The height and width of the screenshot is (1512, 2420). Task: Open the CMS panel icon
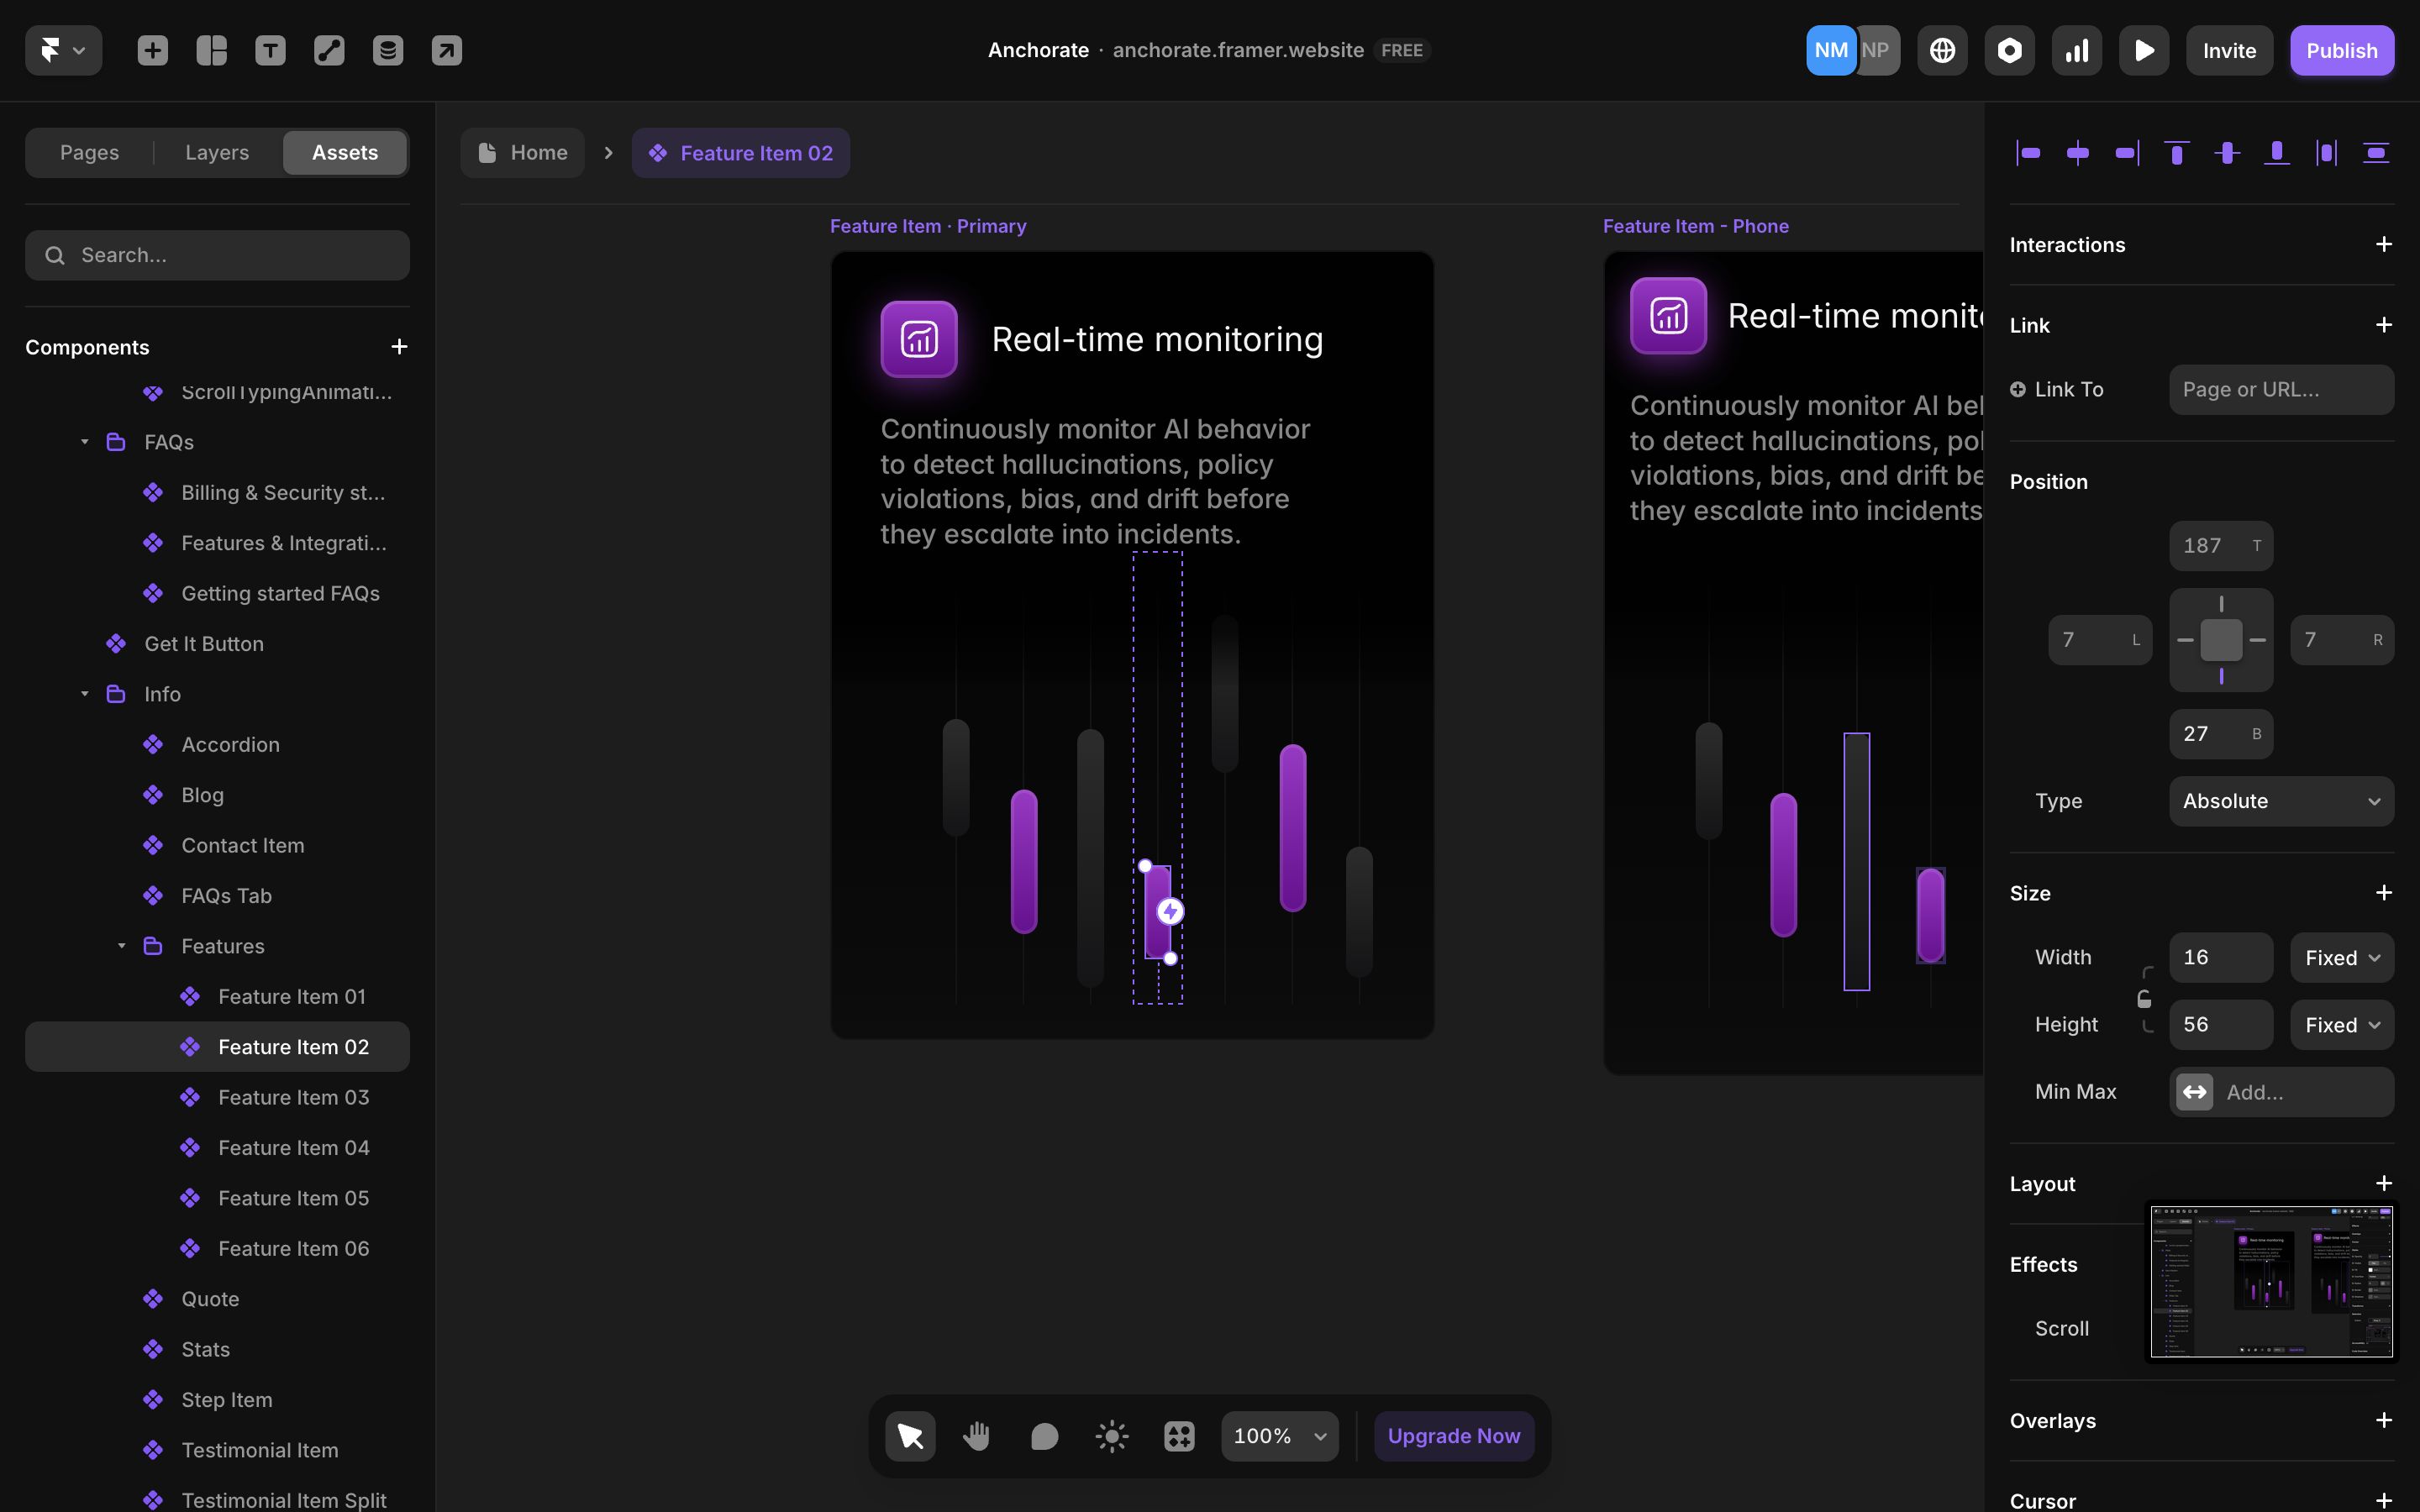(388, 50)
